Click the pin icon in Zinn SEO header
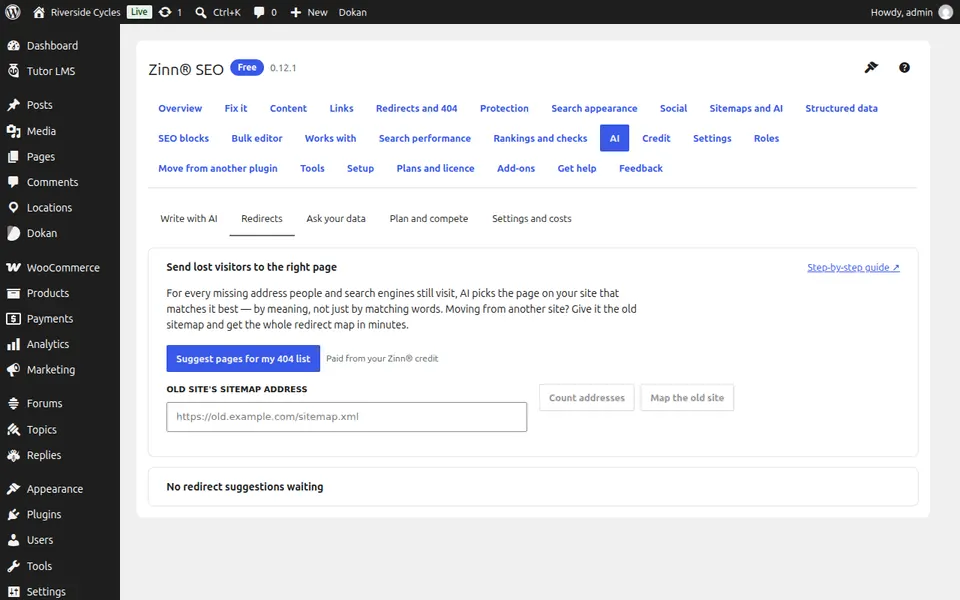Image resolution: width=960 pixels, height=600 pixels. pos(871,67)
